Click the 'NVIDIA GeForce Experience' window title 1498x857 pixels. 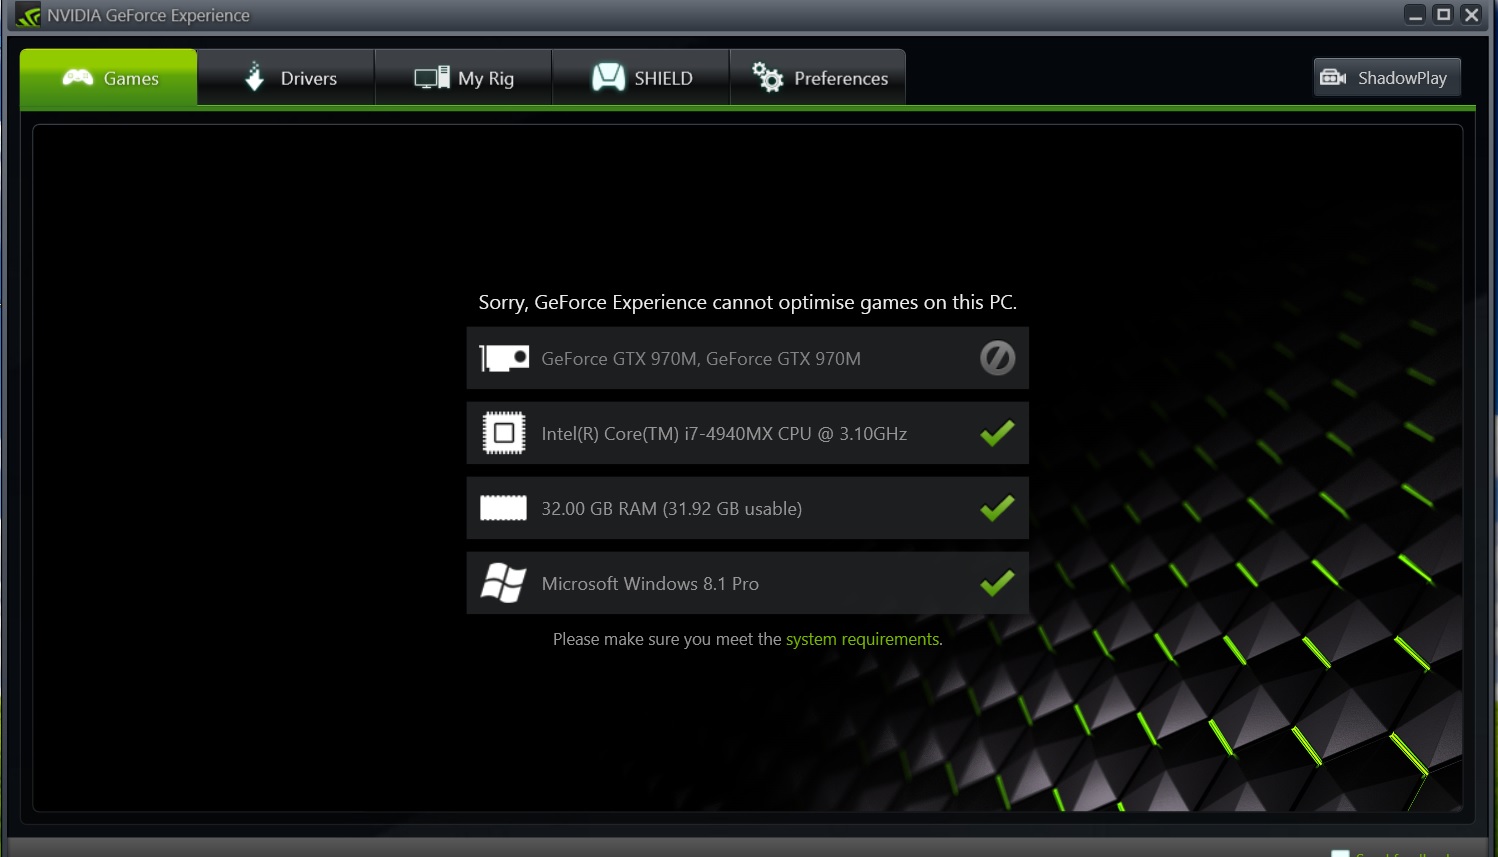[x=148, y=16]
